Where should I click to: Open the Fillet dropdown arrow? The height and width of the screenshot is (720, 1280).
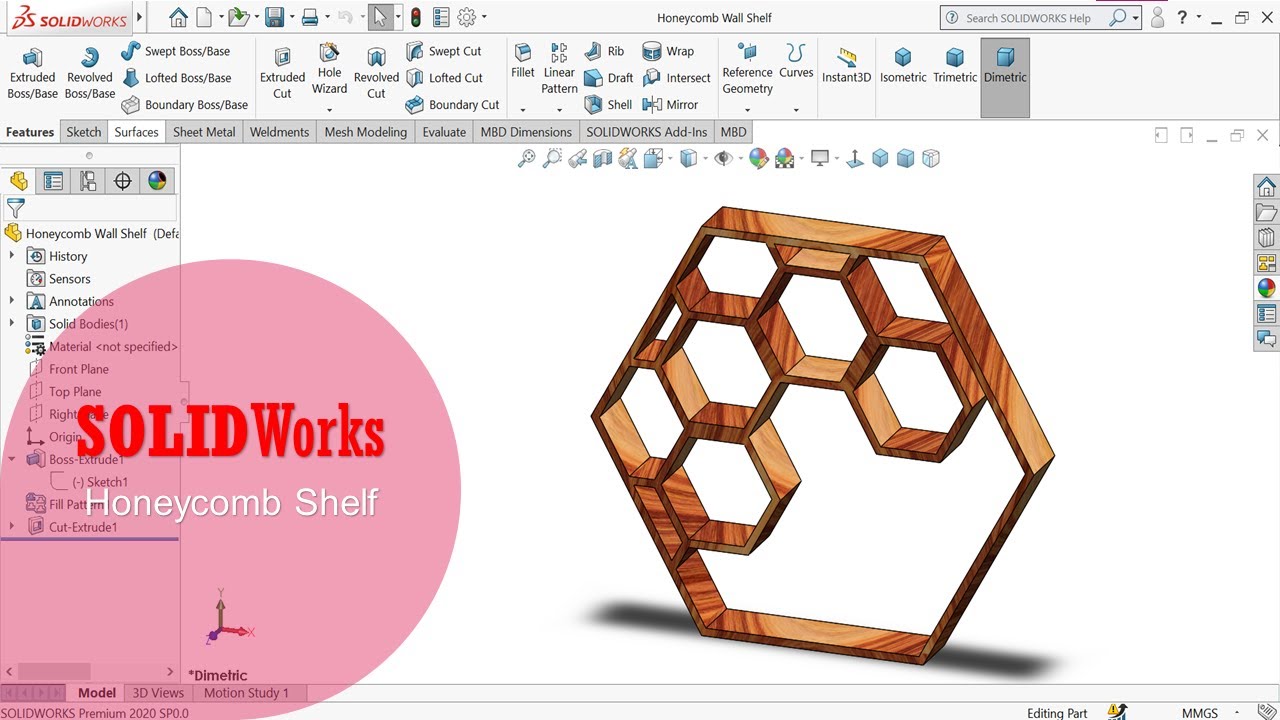[x=522, y=110]
